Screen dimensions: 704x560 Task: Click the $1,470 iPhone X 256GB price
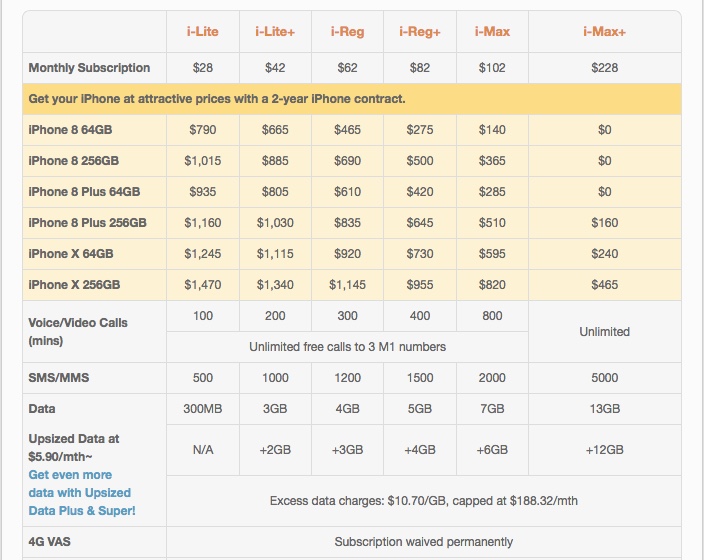coord(202,285)
